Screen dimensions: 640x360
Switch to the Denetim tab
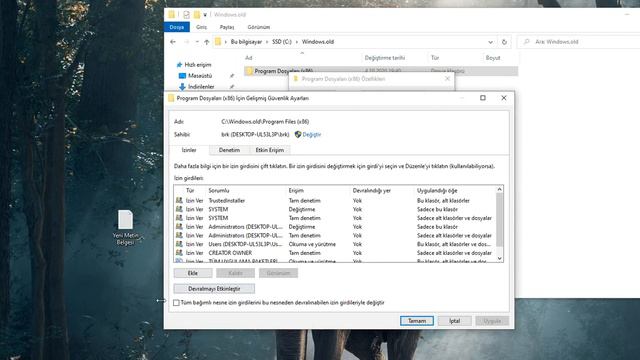pos(229,150)
